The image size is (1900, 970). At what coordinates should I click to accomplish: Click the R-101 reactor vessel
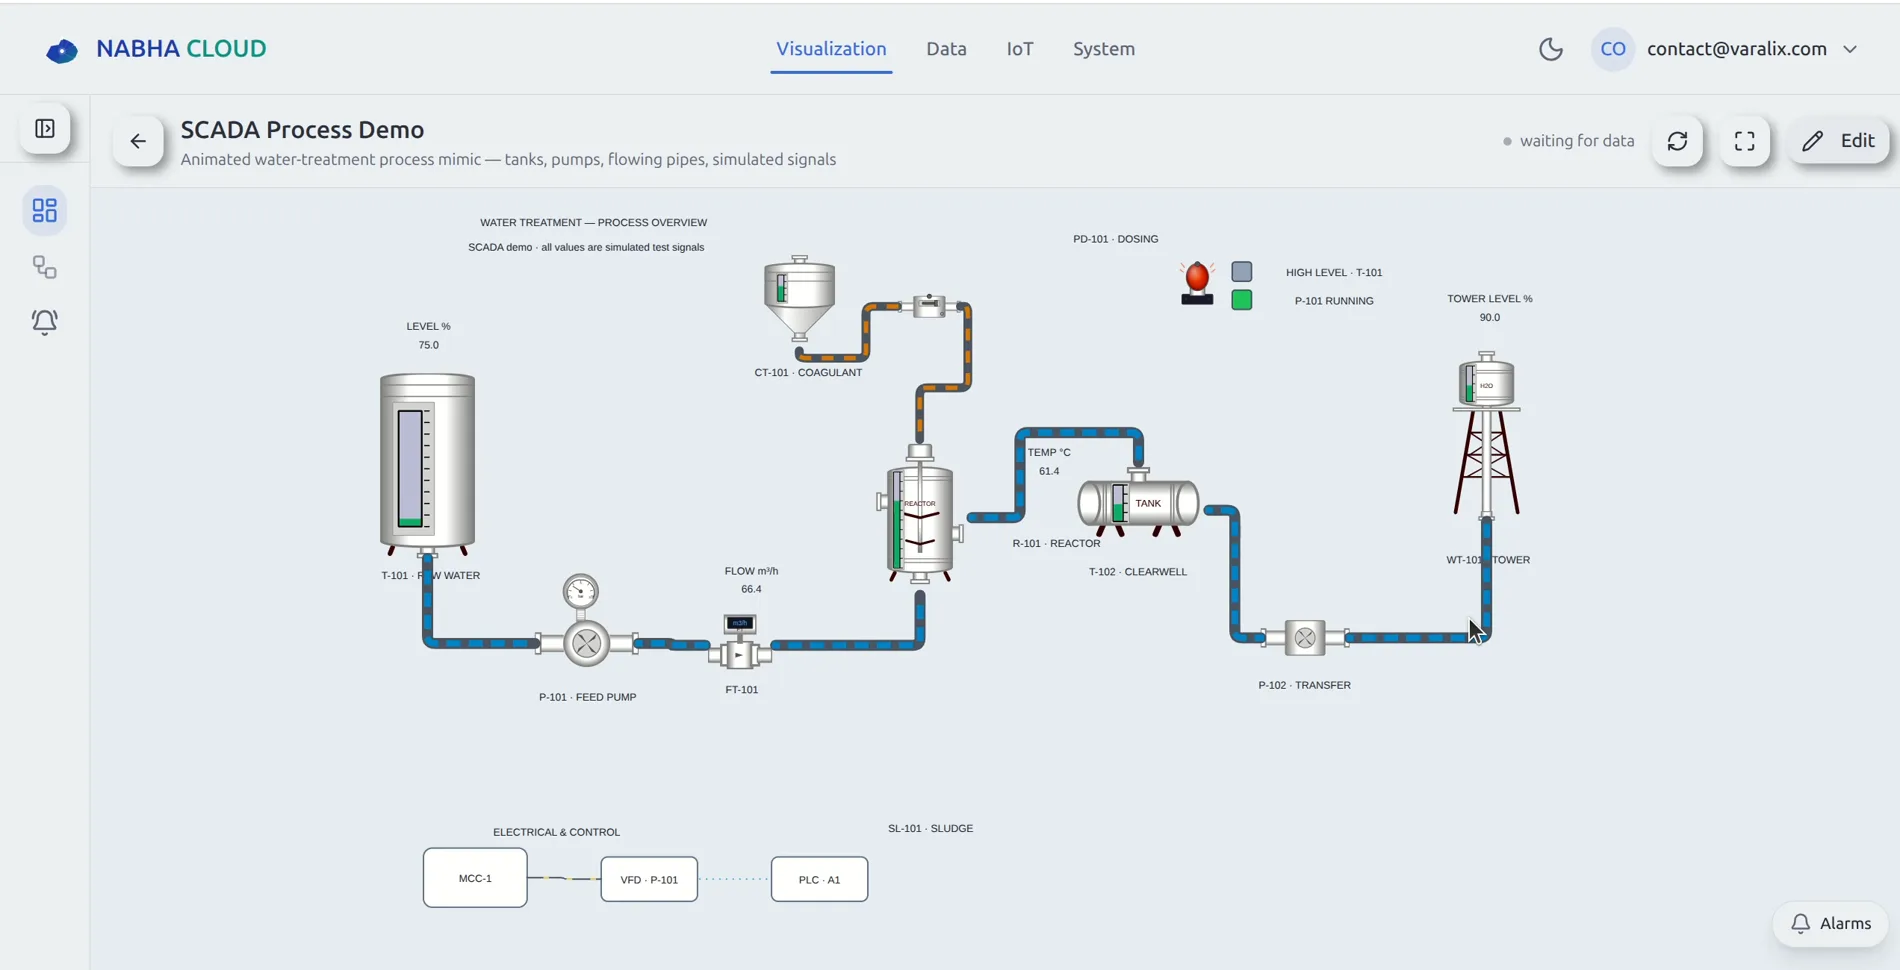(920, 515)
